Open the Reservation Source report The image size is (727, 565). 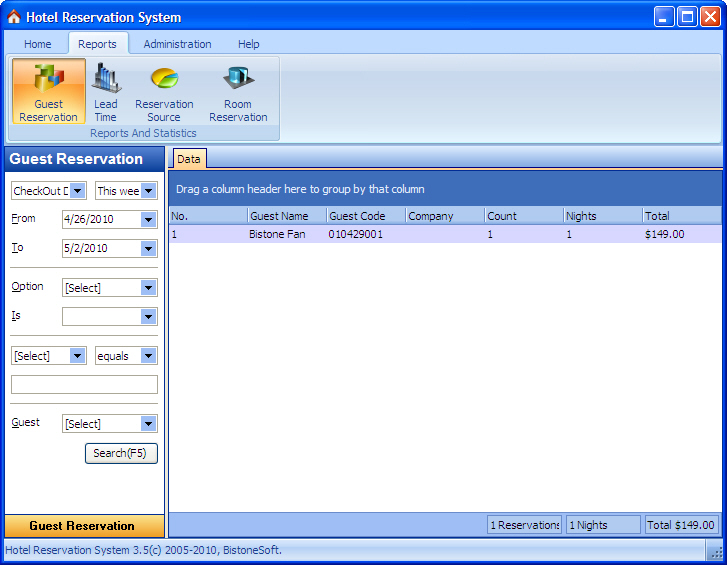tap(164, 91)
